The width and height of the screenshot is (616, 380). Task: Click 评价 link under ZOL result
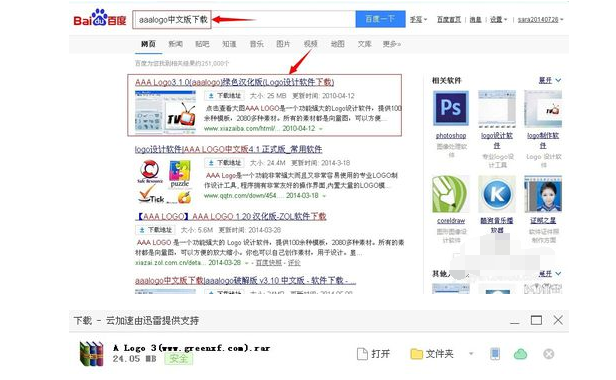[x=294, y=263]
